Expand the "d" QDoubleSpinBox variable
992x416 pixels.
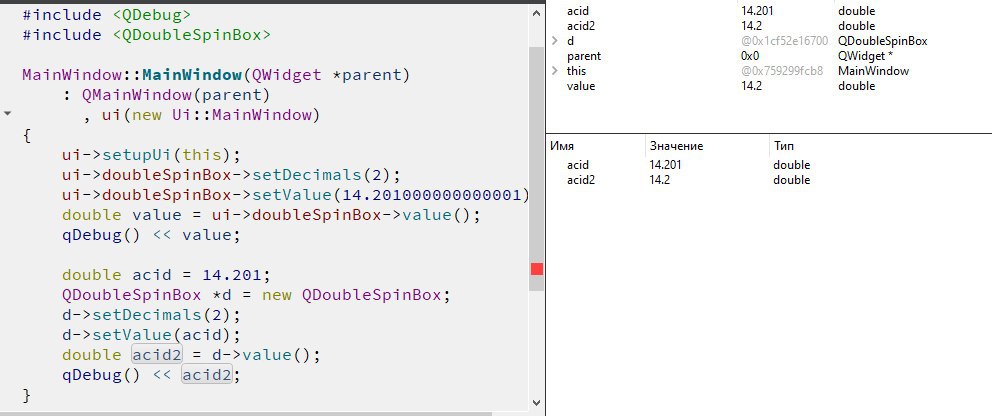(x=554, y=41)
